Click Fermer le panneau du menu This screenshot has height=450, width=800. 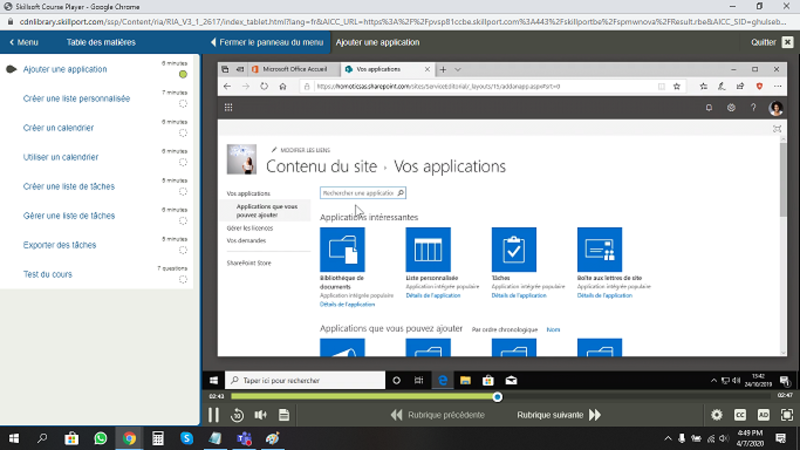[x=267, y=42]
